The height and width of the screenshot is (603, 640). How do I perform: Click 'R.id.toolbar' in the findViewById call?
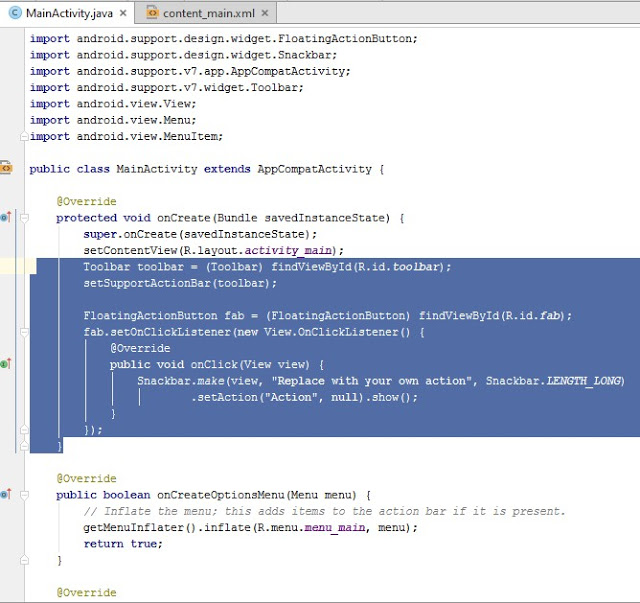tap(398, 267)
